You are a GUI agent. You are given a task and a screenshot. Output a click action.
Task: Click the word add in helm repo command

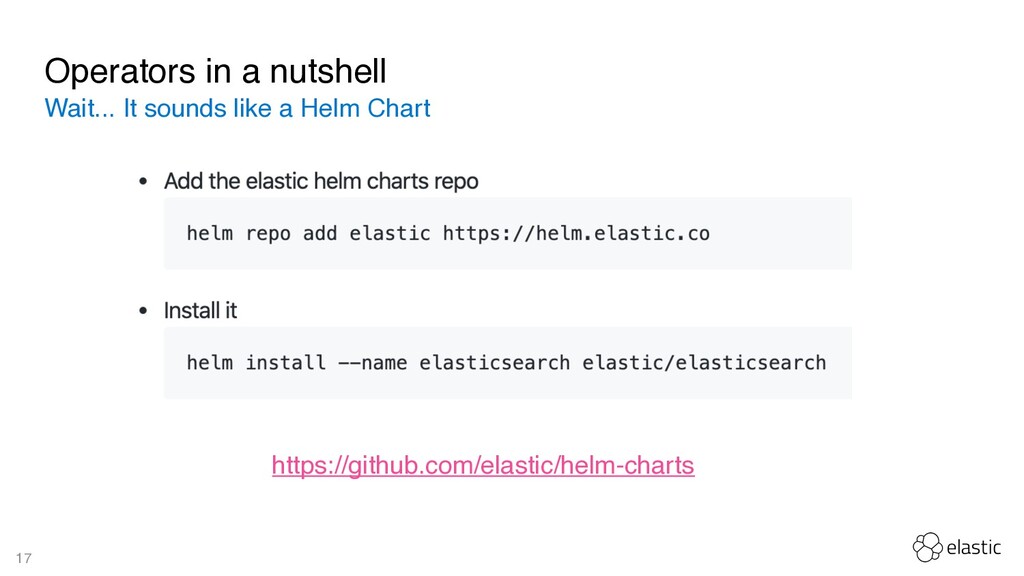[320, 233]
